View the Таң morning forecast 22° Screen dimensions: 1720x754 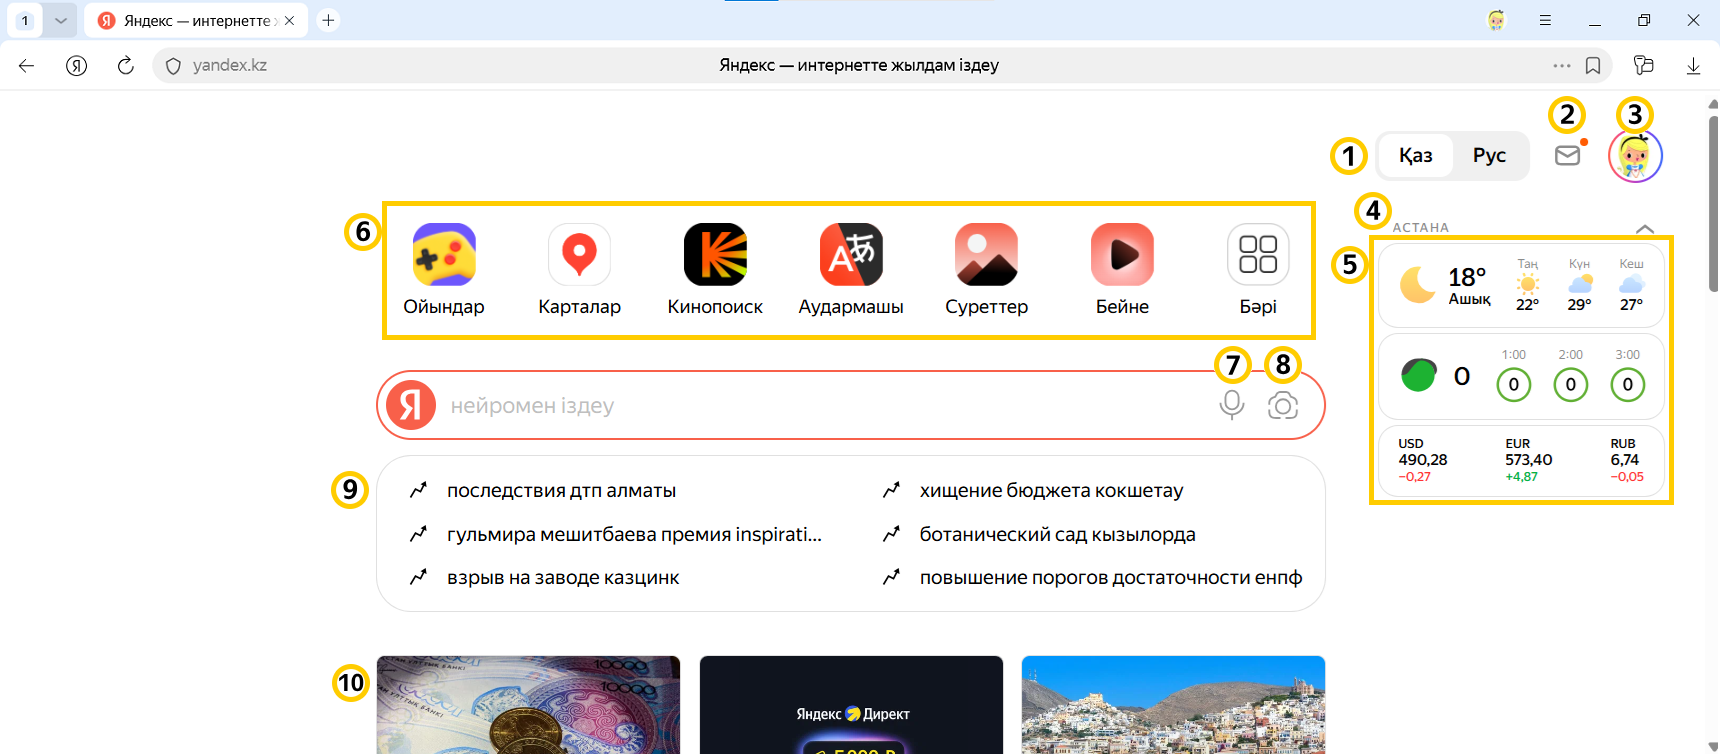(x=1527, y=285)
